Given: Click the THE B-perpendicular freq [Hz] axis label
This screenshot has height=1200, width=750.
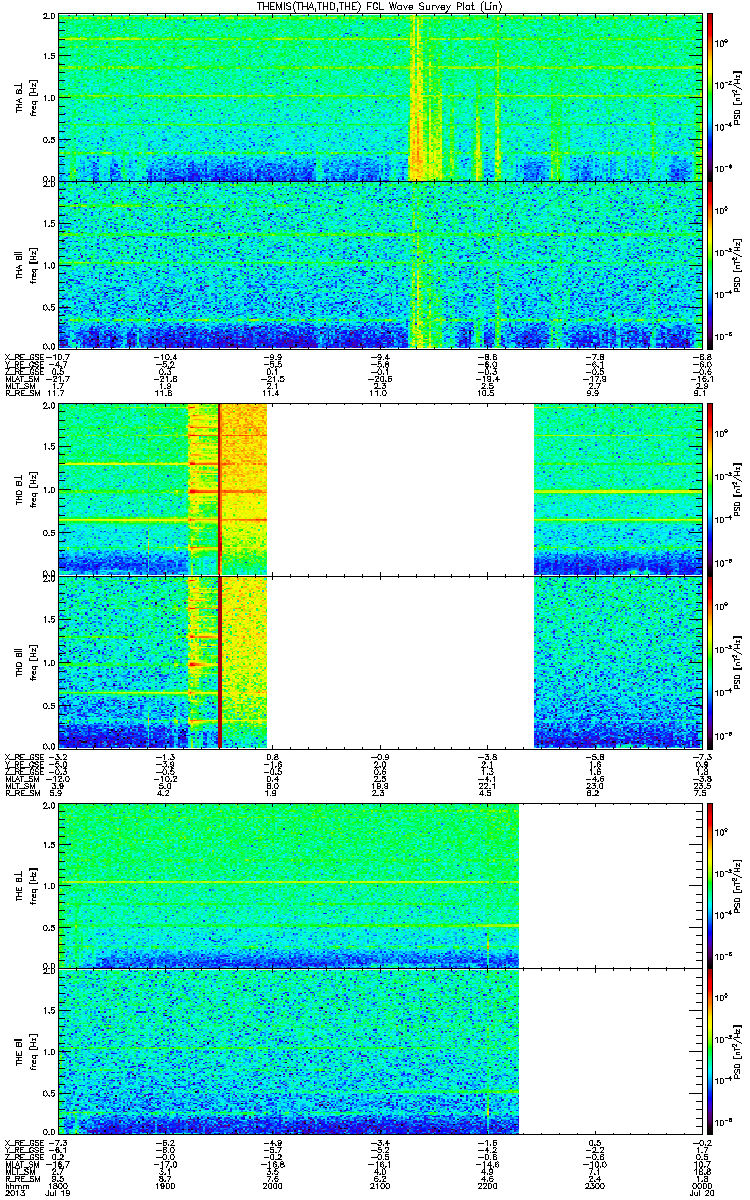Looking at the screenshot, I should tap(33, 885).
